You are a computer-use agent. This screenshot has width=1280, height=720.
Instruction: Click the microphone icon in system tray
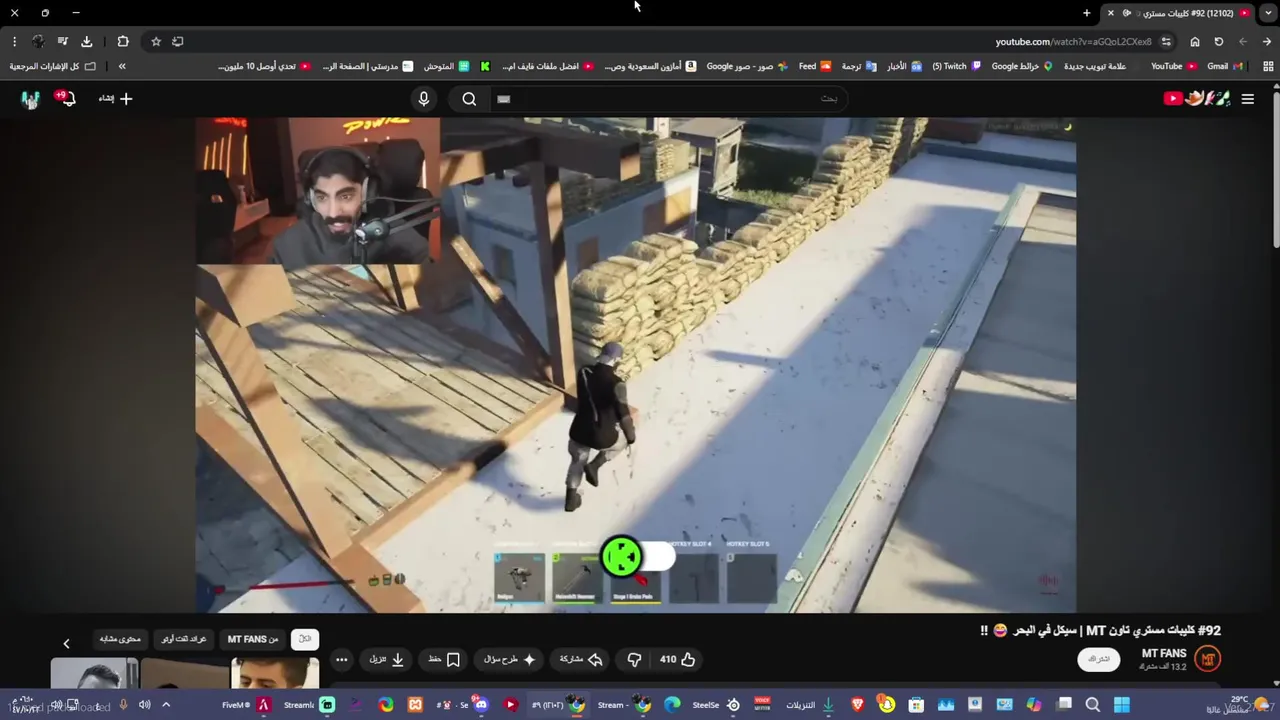(124, 705)
